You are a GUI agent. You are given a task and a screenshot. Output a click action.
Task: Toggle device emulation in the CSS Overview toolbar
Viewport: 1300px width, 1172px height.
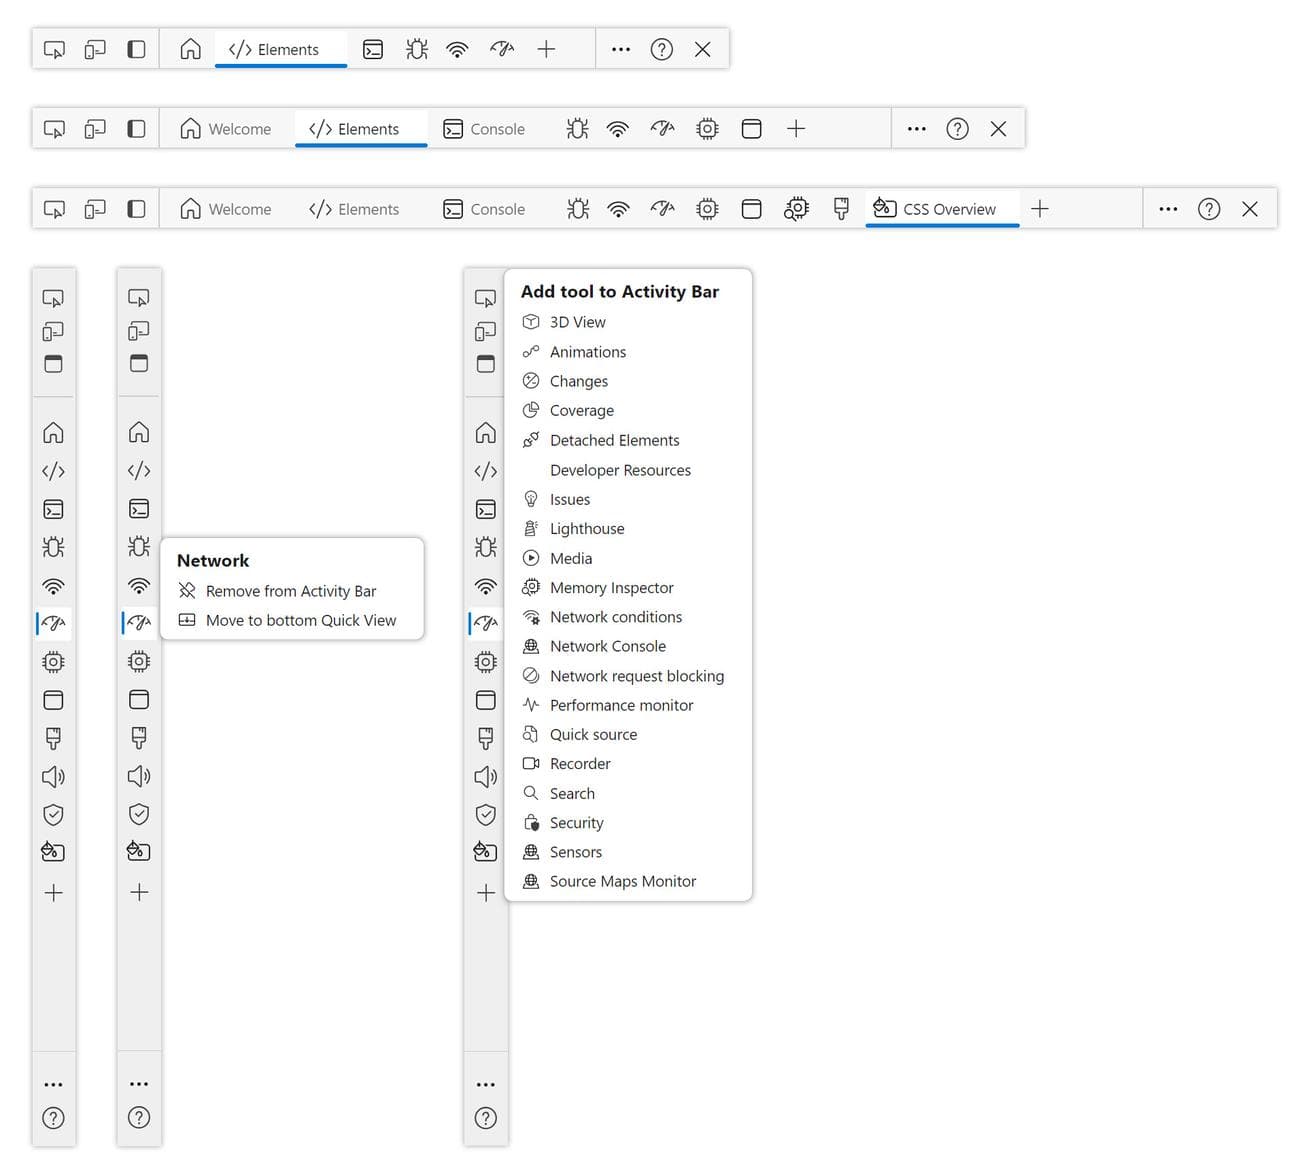point(95,209)
